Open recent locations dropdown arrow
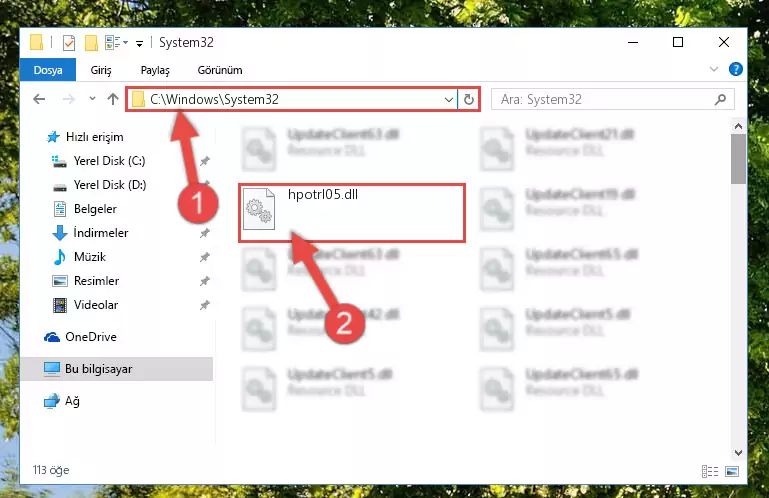 pos(92,99)
